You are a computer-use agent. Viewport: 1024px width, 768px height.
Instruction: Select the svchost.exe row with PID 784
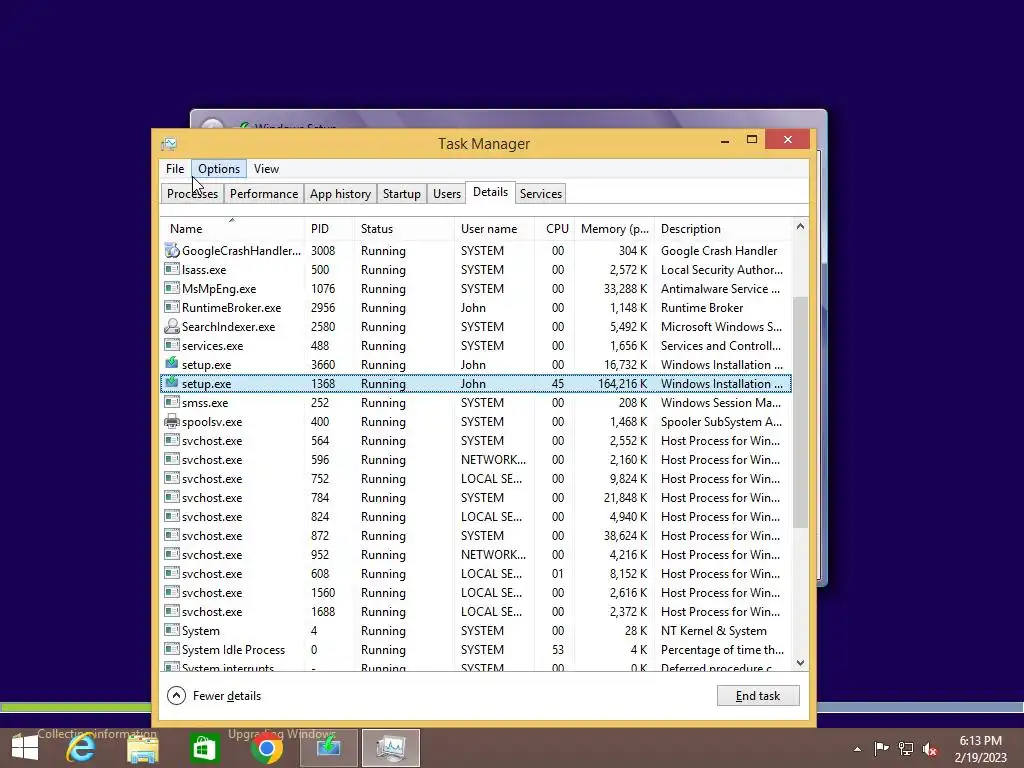click(475, 497)
